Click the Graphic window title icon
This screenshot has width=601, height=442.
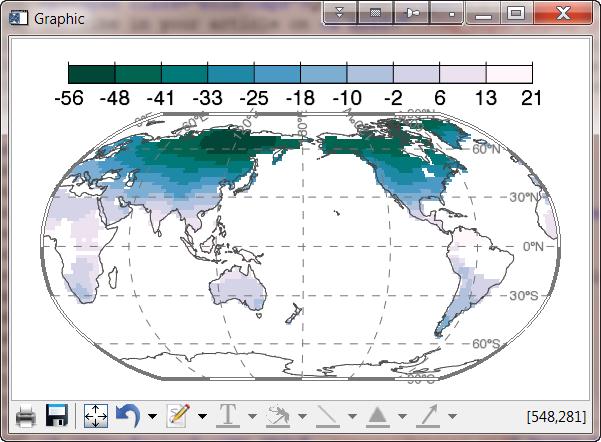click(x=19, y=18)
